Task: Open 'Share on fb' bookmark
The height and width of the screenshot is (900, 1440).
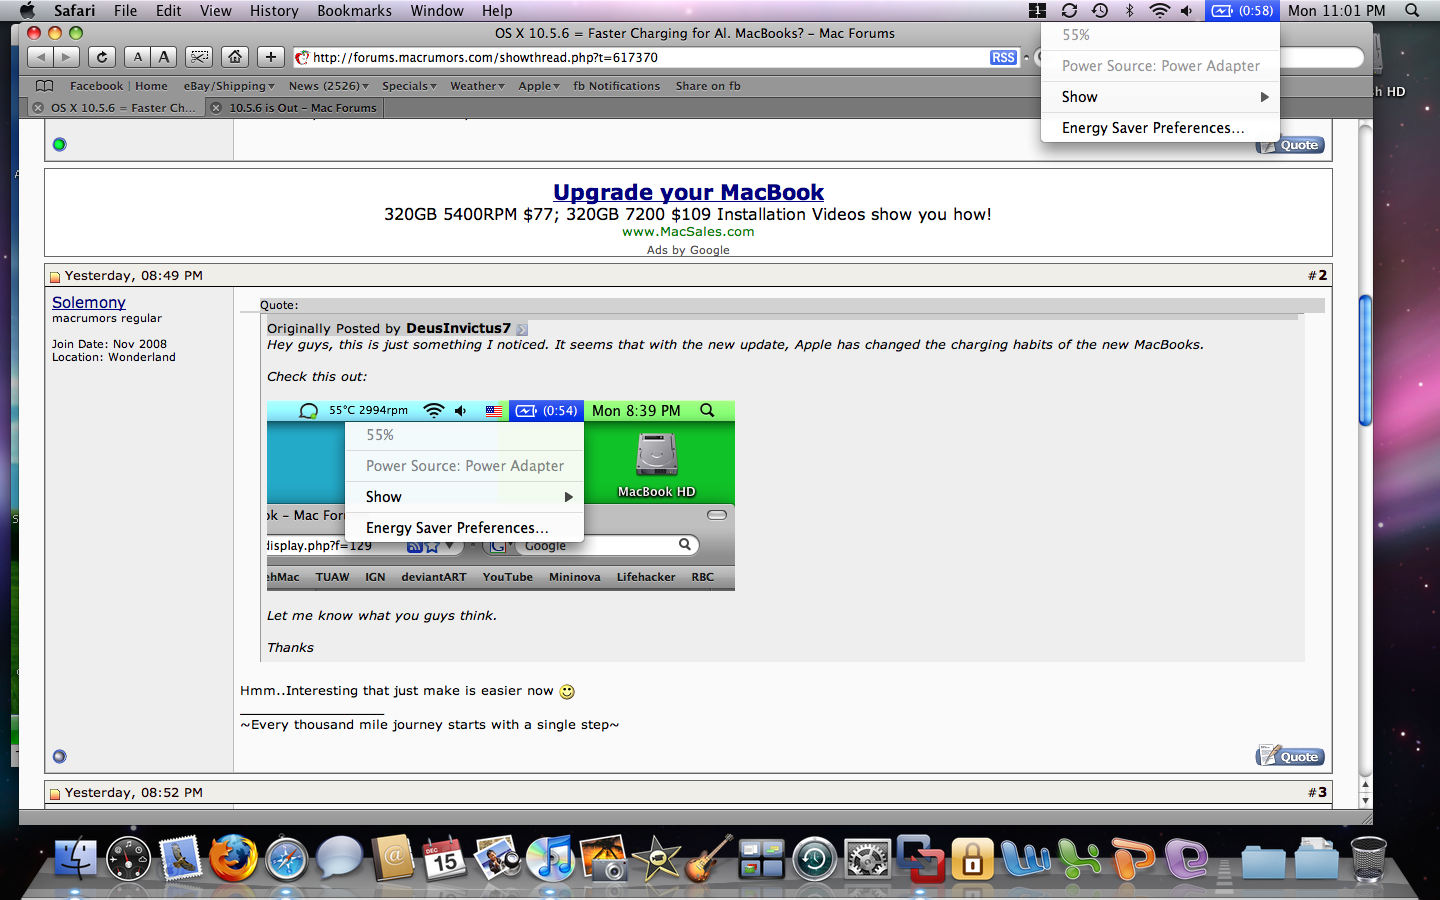Action: pyautogui.click(x=708, y=86)
